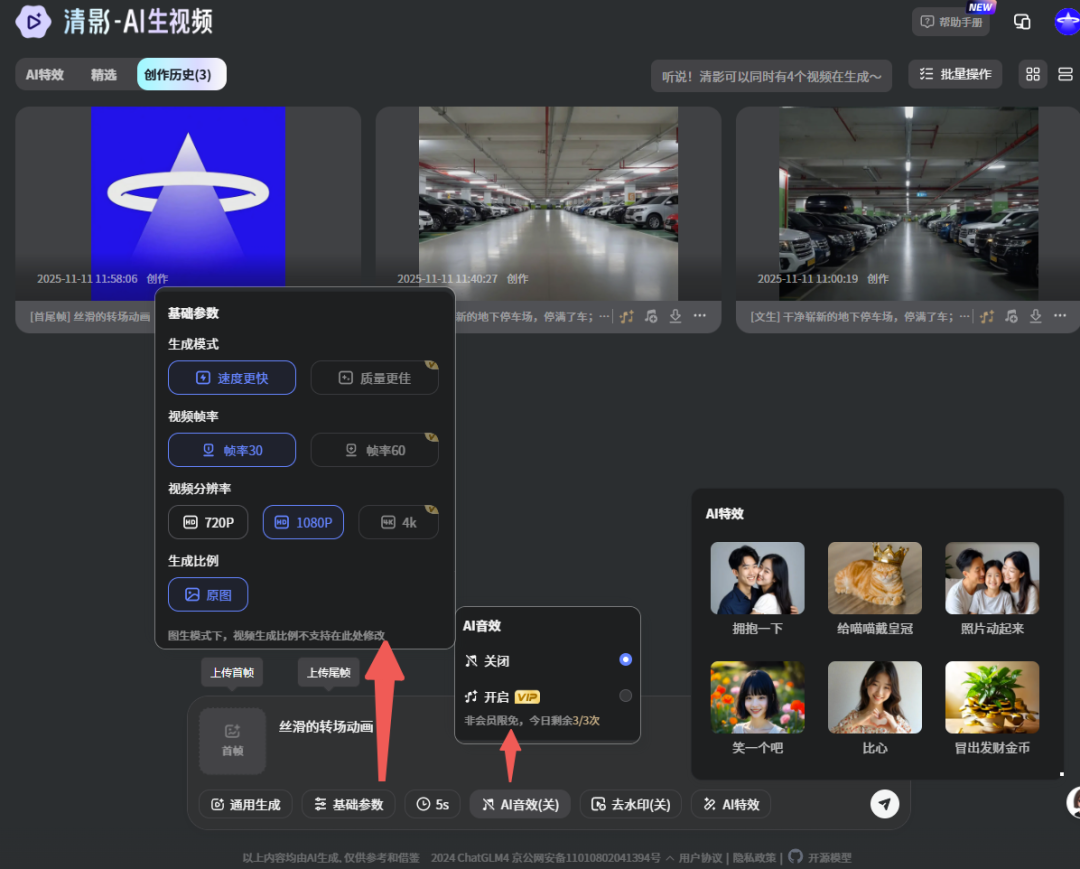The image size is (1080, 869).
Task: Choose the 照片动起来 effect thumbnail
Action: coord(993,578)
